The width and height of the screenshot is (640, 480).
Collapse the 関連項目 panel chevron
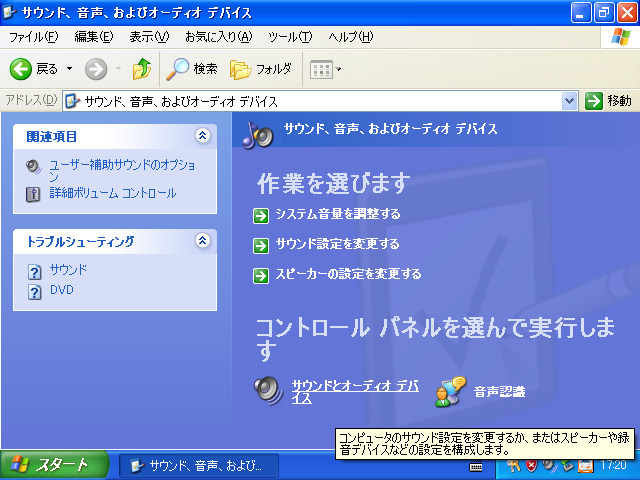[202, 136]
